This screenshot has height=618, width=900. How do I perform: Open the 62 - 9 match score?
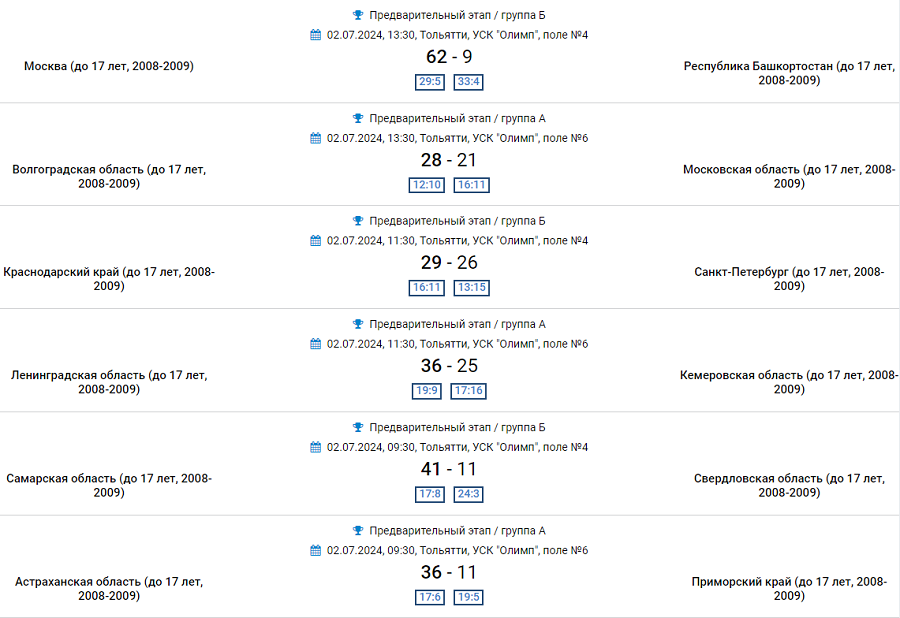pyautogui.click(x=449, y=57)
